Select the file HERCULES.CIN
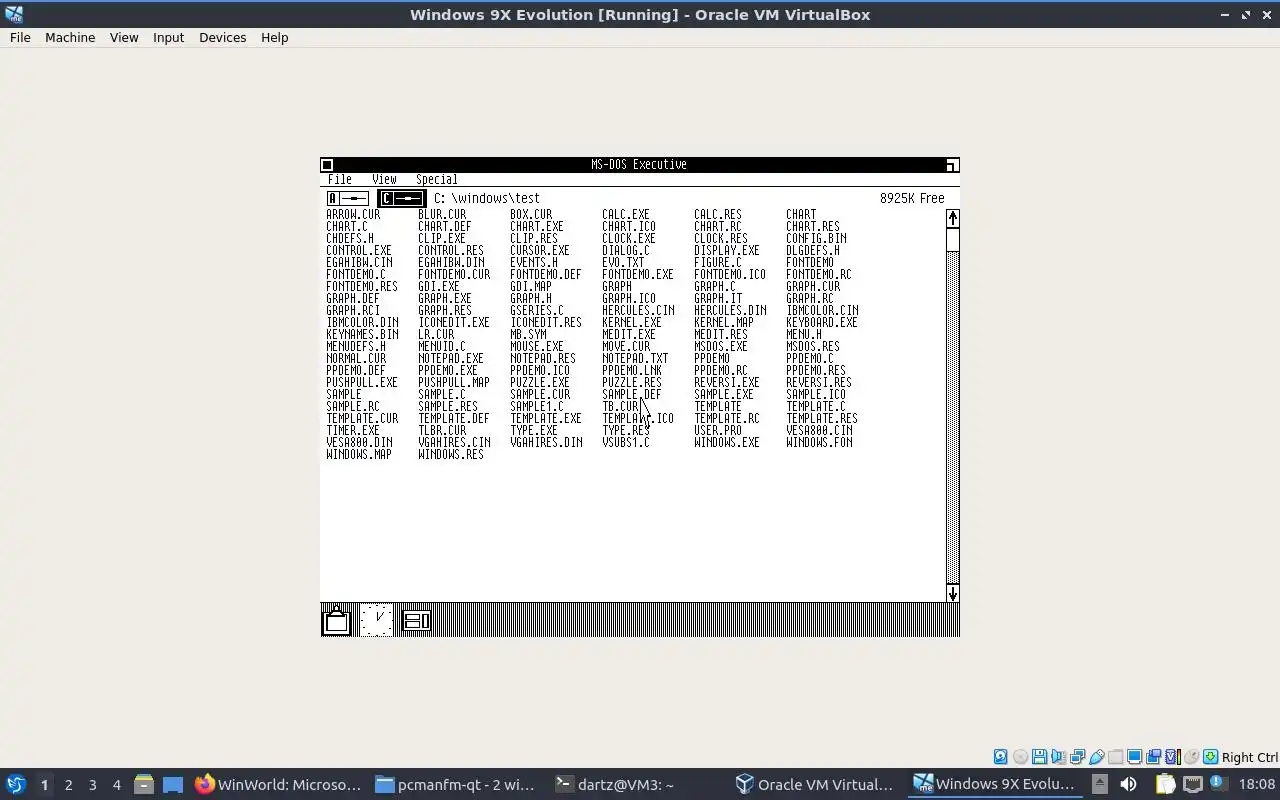The height and width of the screenshot is (800, 1280). point(638,310)
